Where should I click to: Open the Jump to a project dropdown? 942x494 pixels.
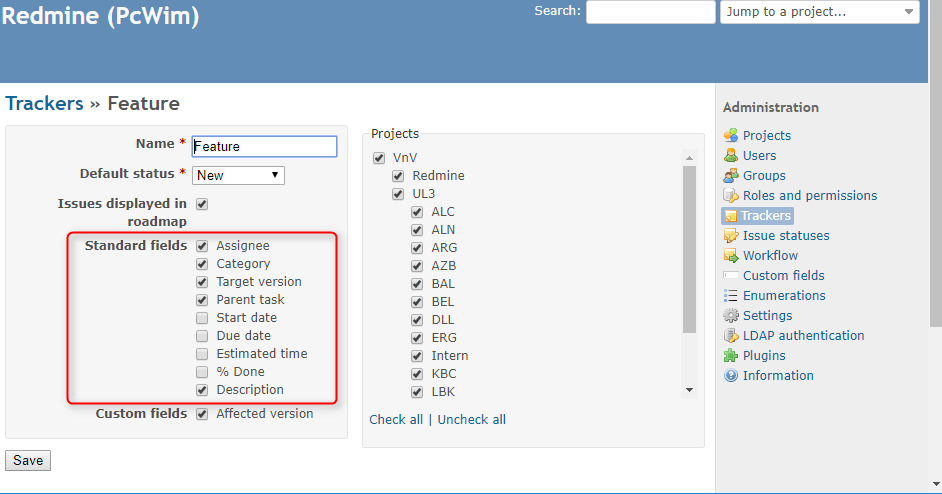click(x=819, y=12)
